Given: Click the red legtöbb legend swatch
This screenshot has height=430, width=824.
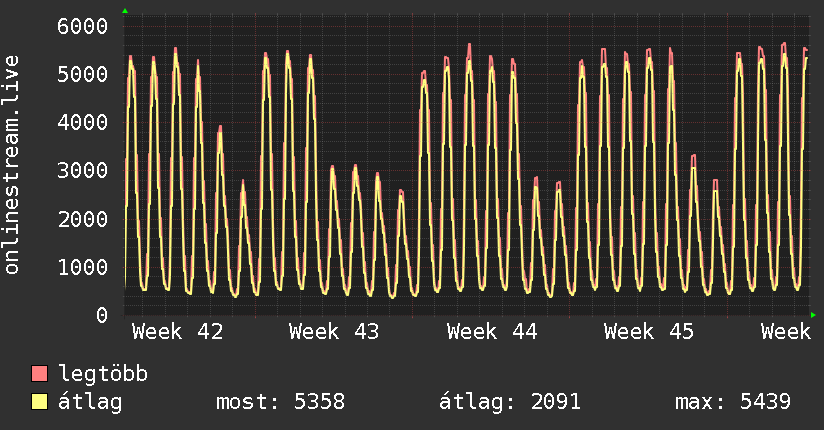Looking at the screenshot, I should coord(40,375).
